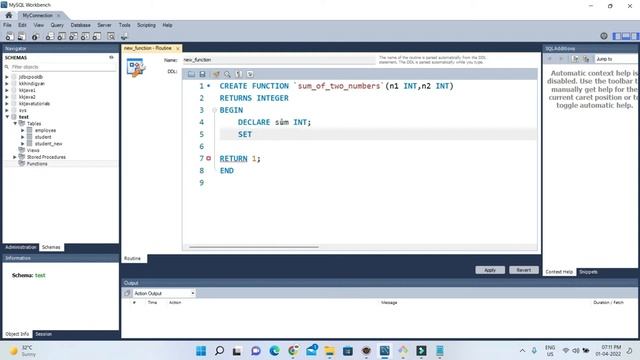Viewport: 640px width, 360px height.
Task: Create new view toolbar icon
Action: tap(73, 36)
